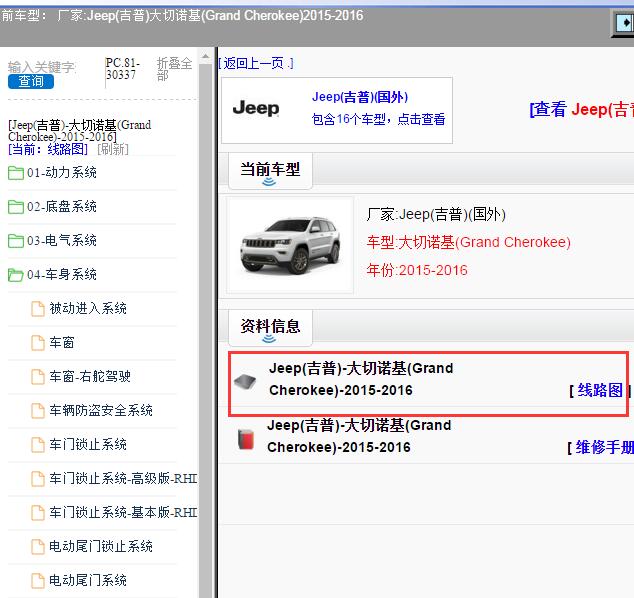Click the red book icon beside 维修手册 entry
The height and width of the screenshot is (598, 634).
tap(246, 440)
